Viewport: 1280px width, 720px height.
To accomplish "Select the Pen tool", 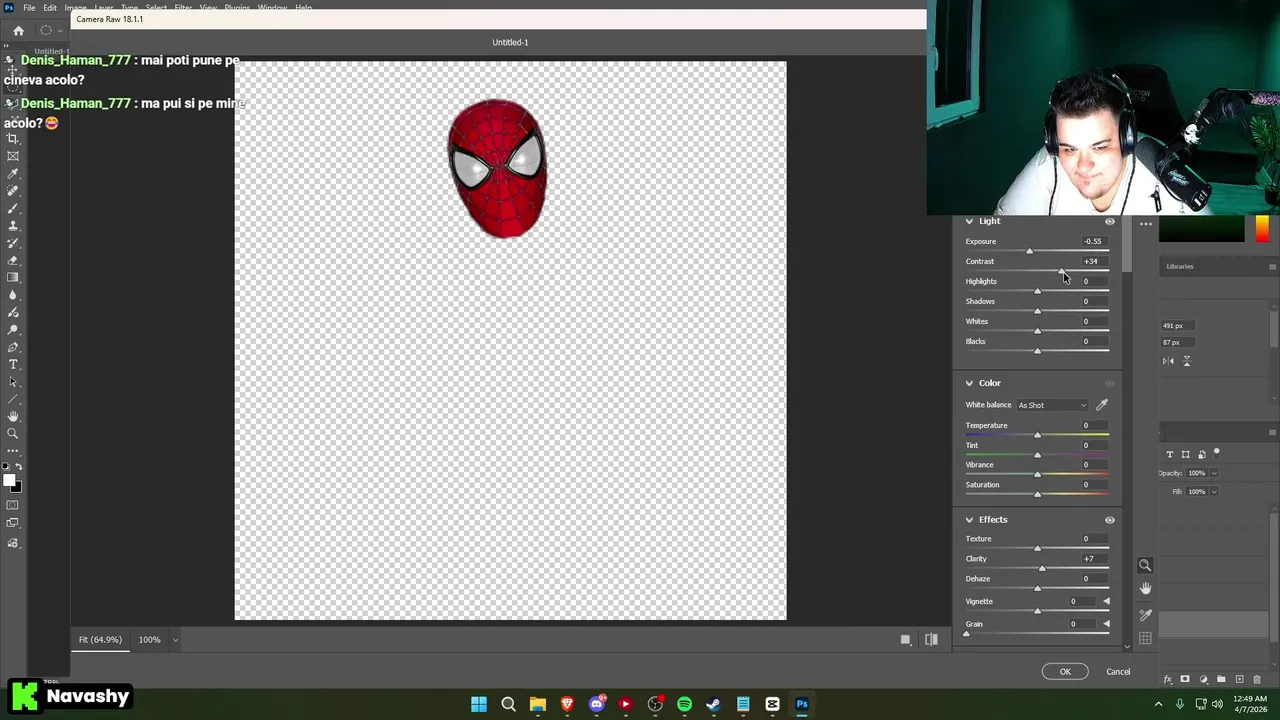I will [x=13, y=347].
